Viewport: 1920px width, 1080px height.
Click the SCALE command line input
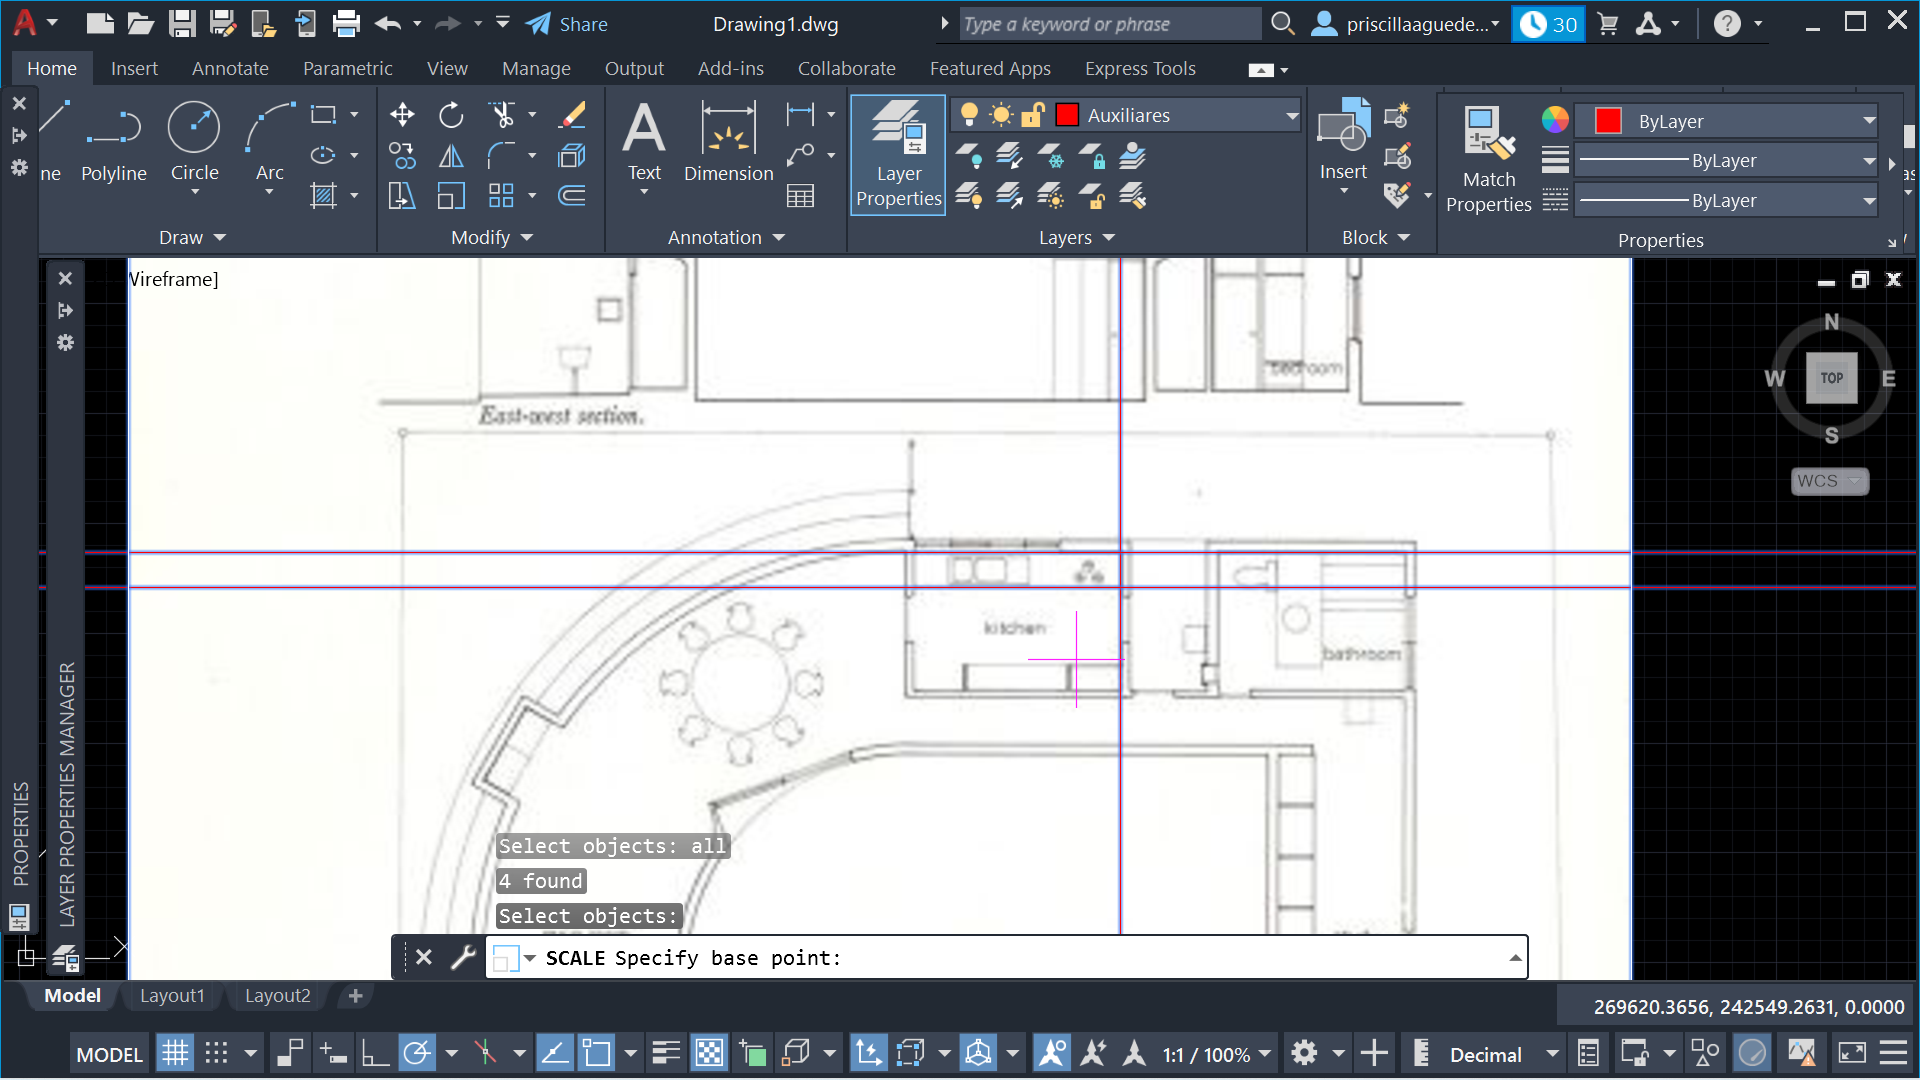click(x=1006, y=958)
